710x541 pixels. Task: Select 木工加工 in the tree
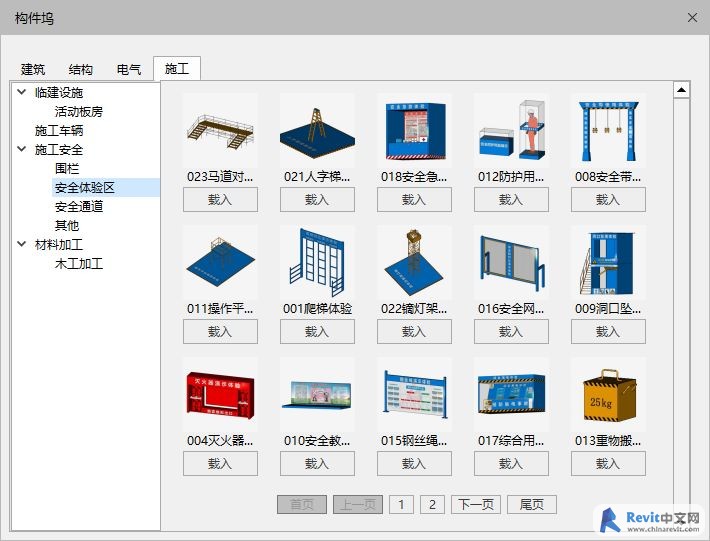79,263
